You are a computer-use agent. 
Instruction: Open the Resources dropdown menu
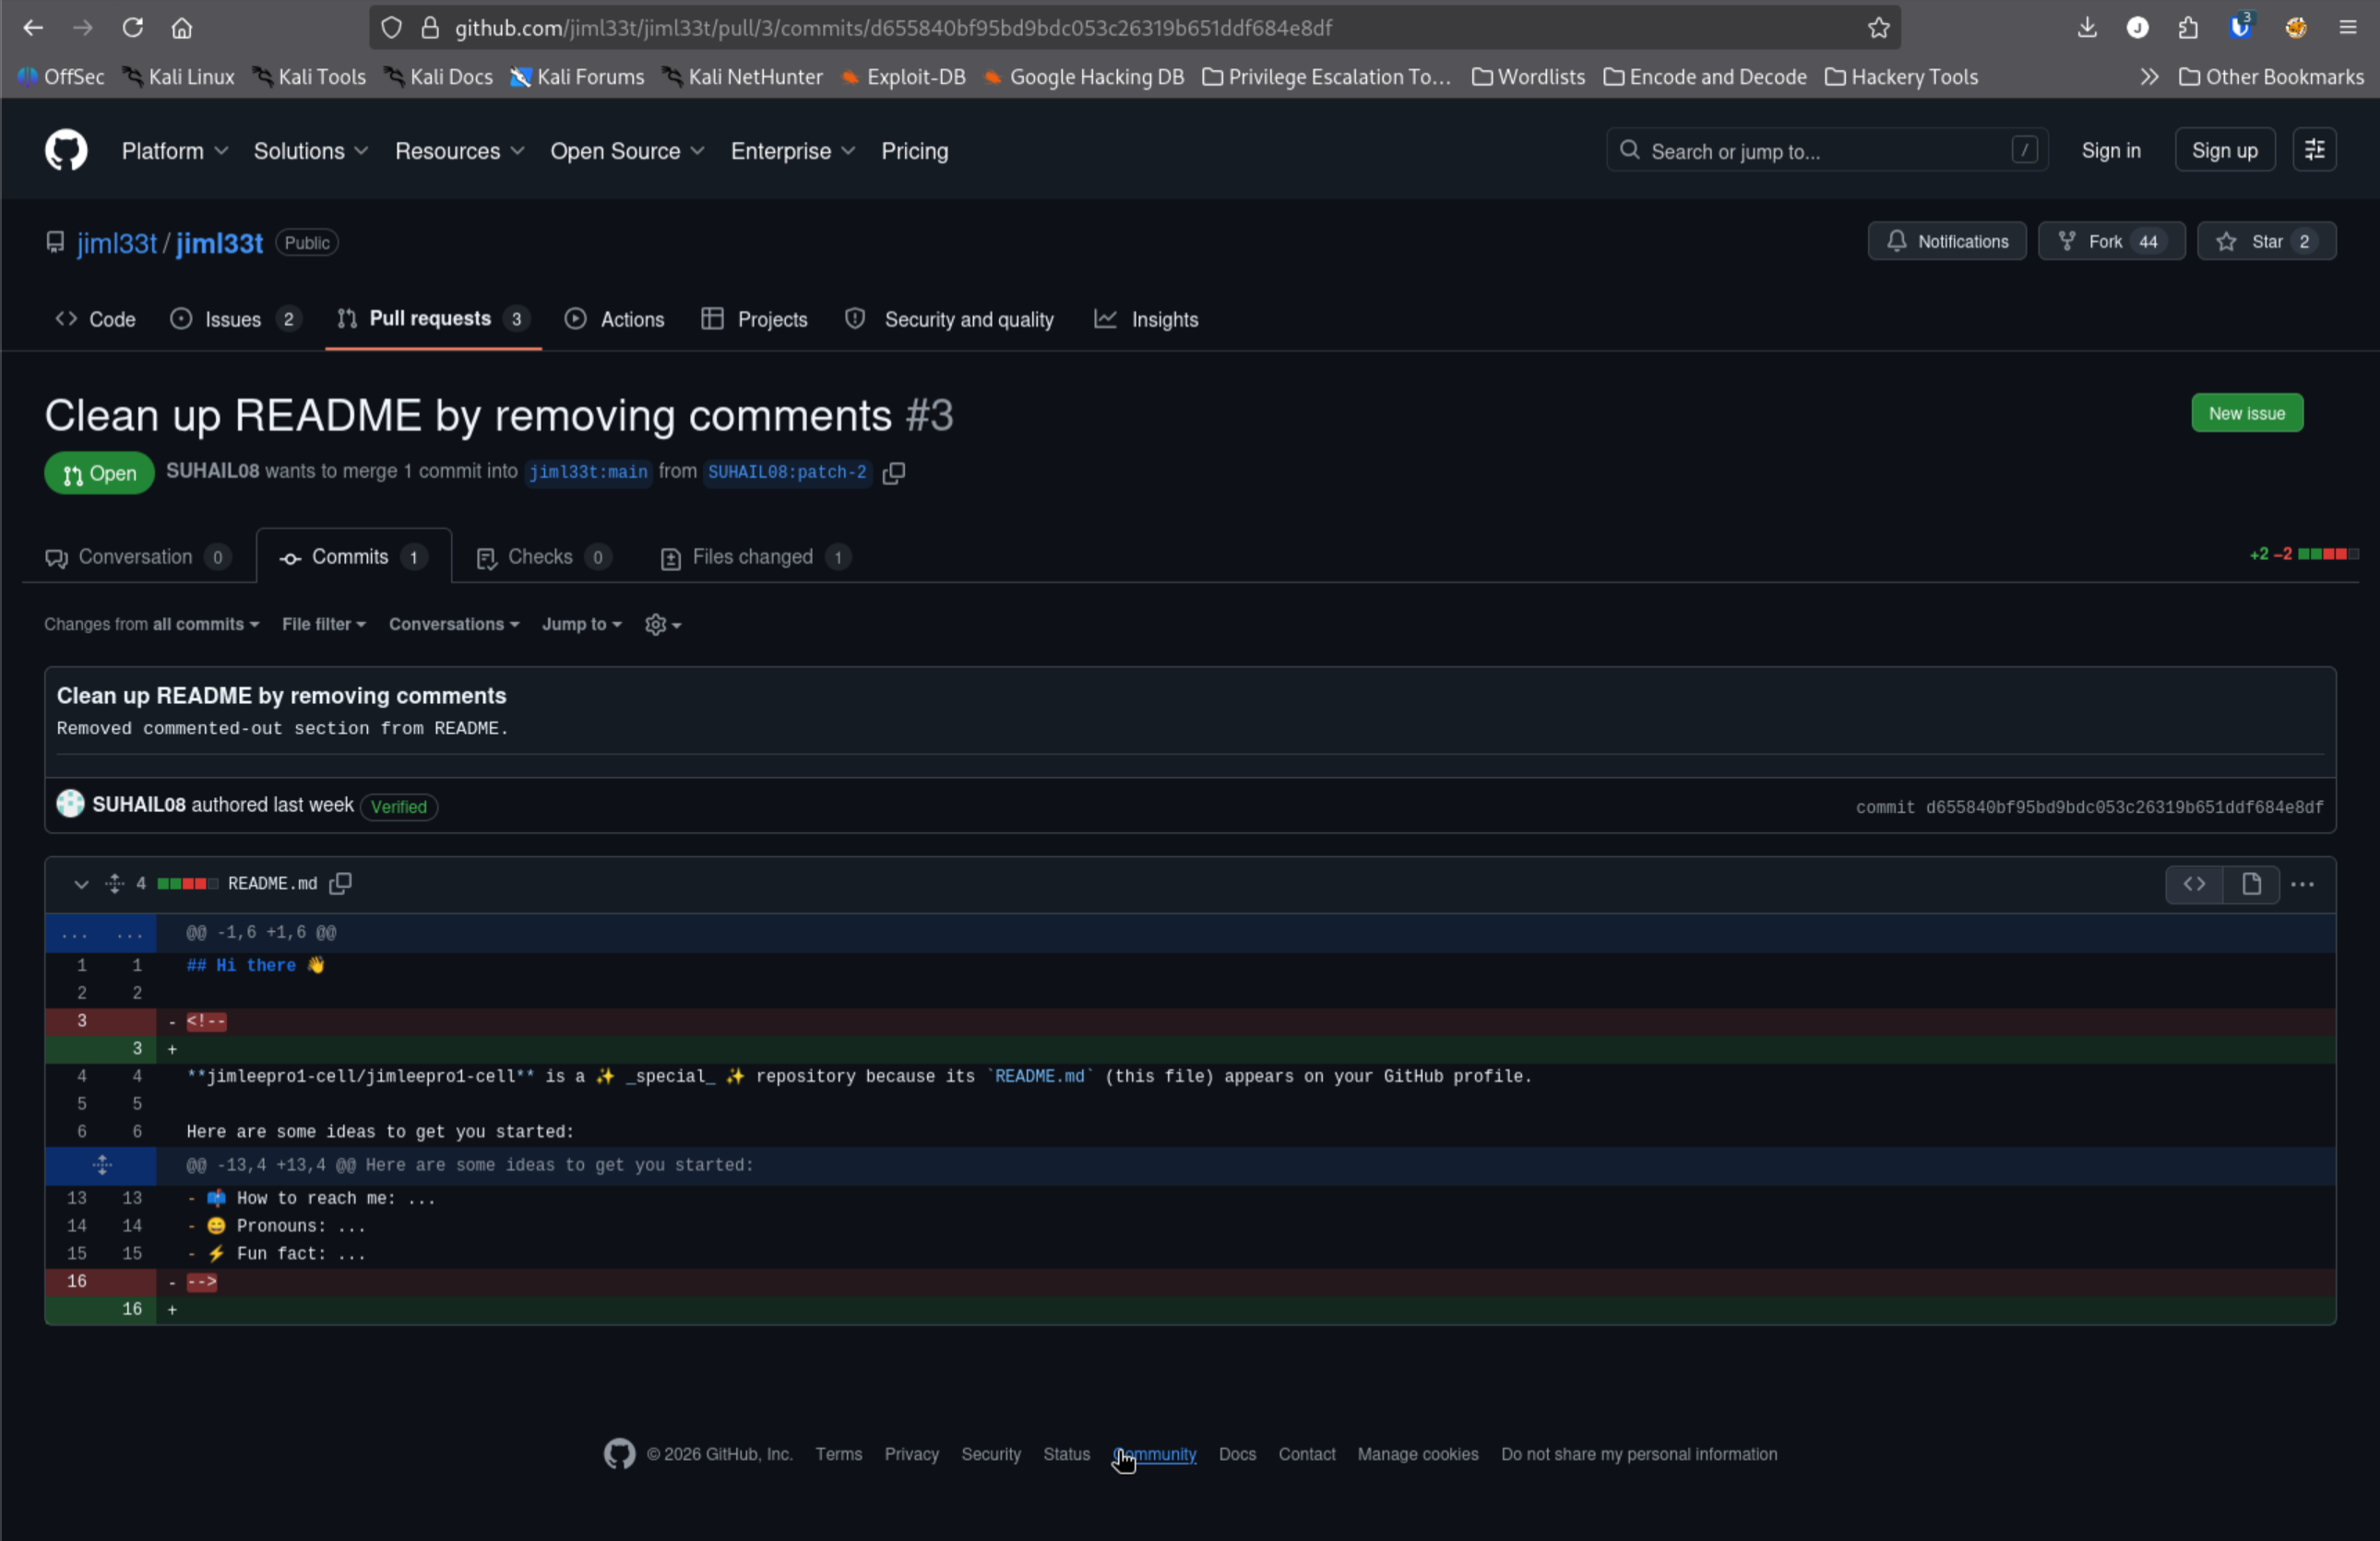pyautogui.click(x=459, y=151)
